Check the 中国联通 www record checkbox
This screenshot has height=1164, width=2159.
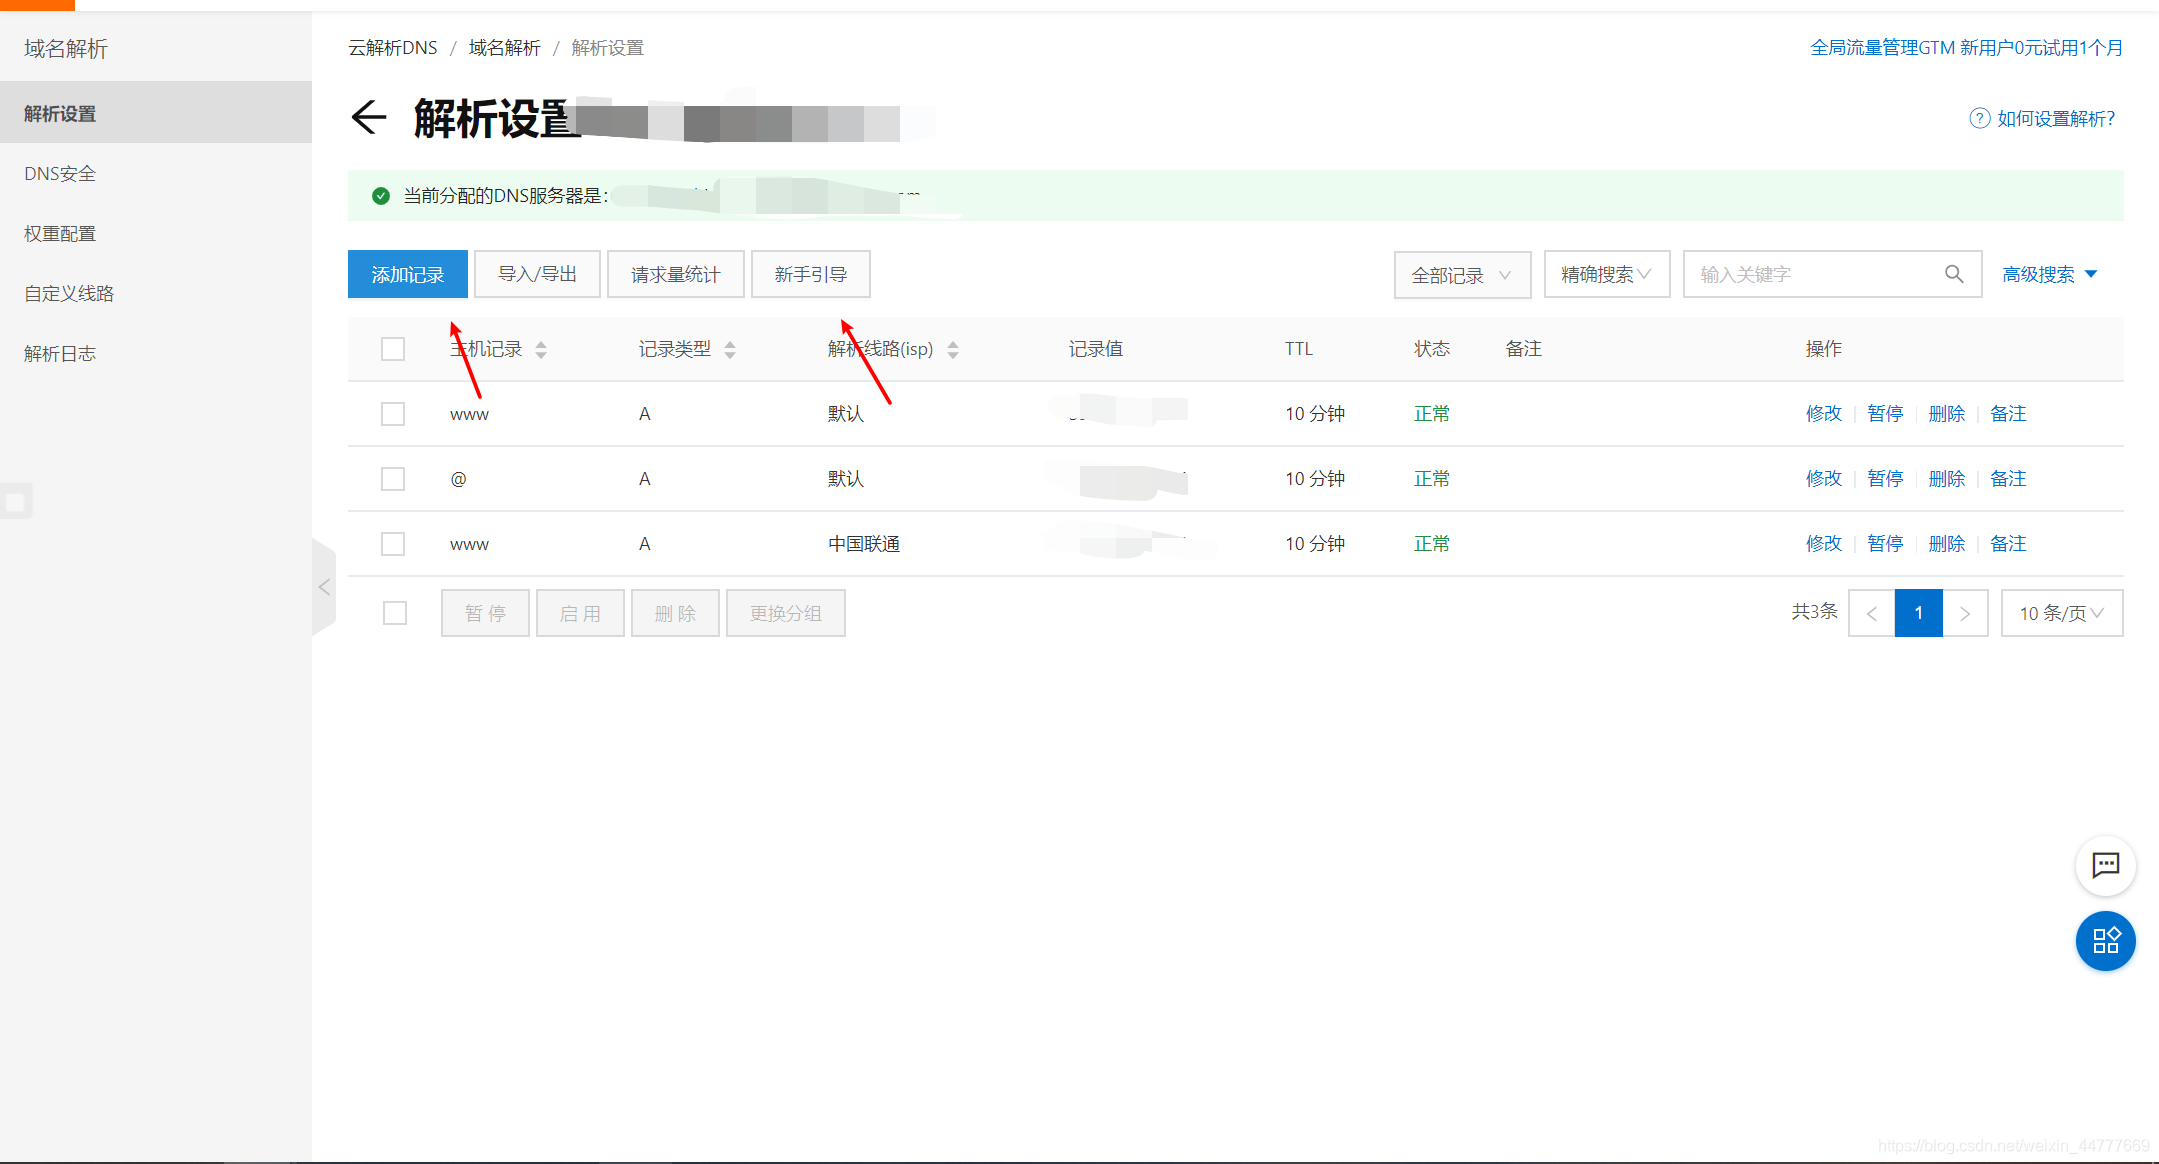[x=393, y=544]
